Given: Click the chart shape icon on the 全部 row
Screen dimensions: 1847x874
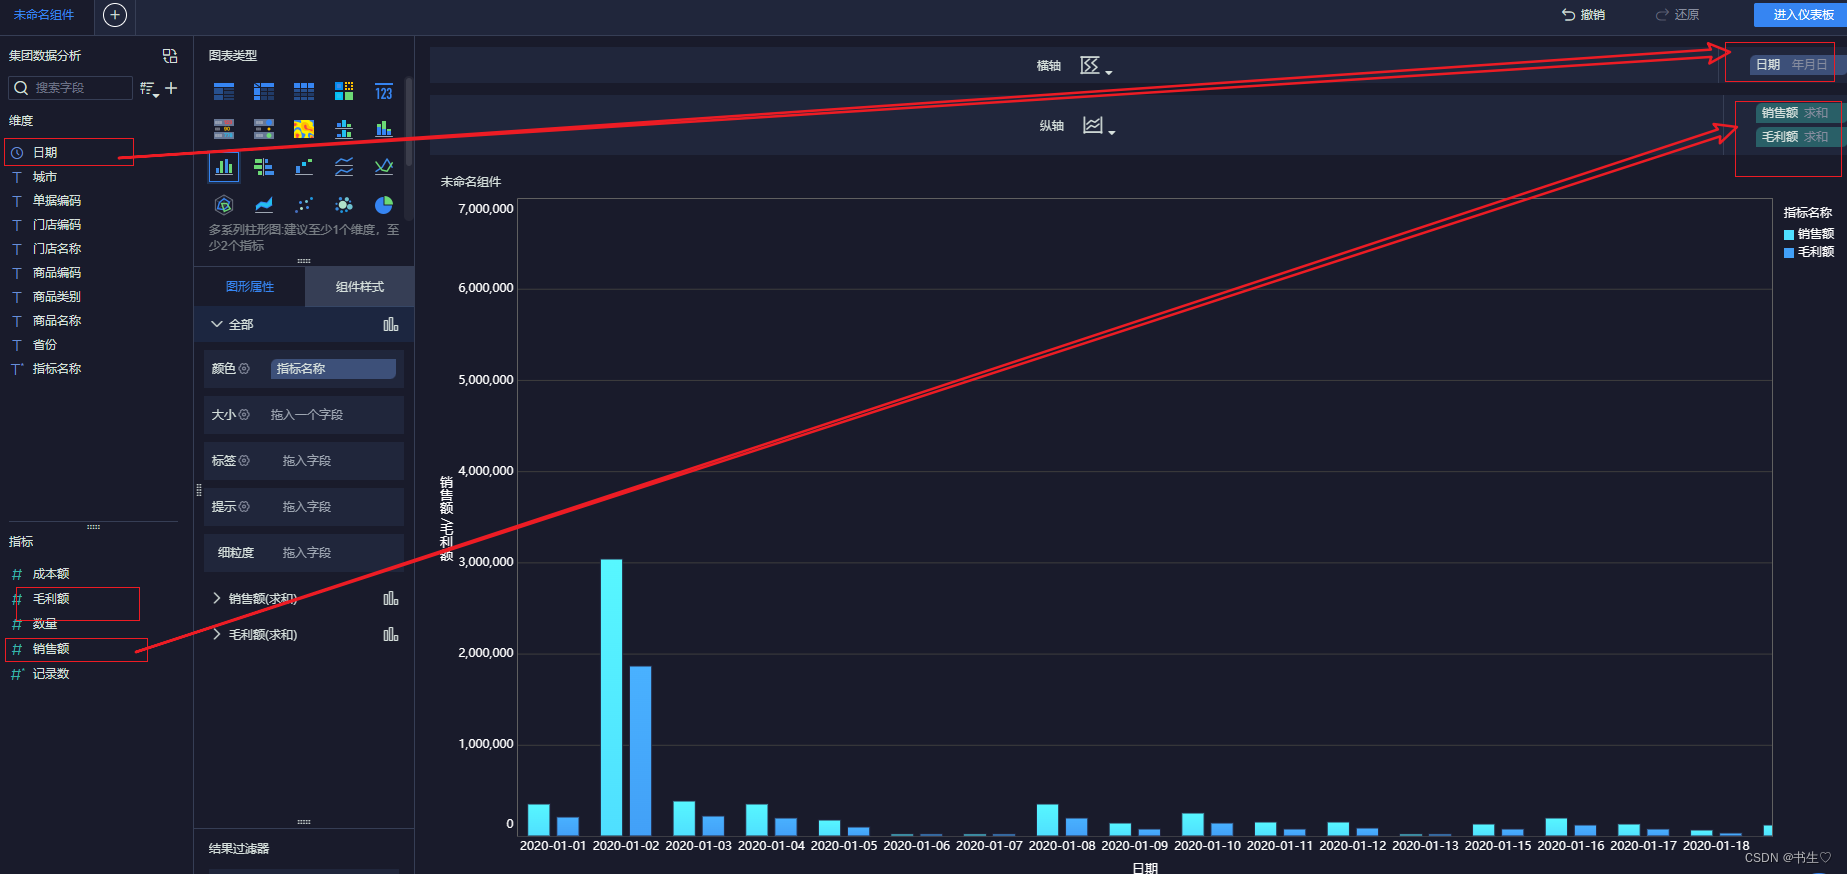Looking at the screenshot, I should pyautogui.click(x=391, y=324).
